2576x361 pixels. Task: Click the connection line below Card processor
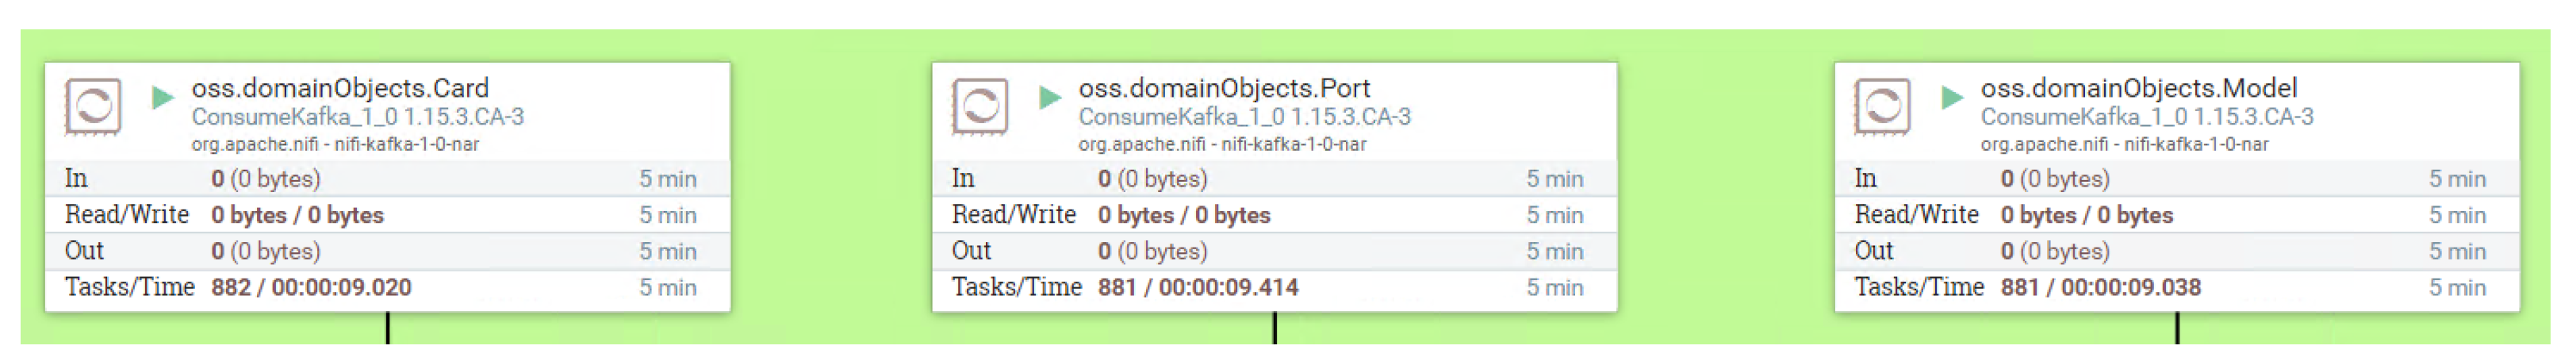[387, 329]
